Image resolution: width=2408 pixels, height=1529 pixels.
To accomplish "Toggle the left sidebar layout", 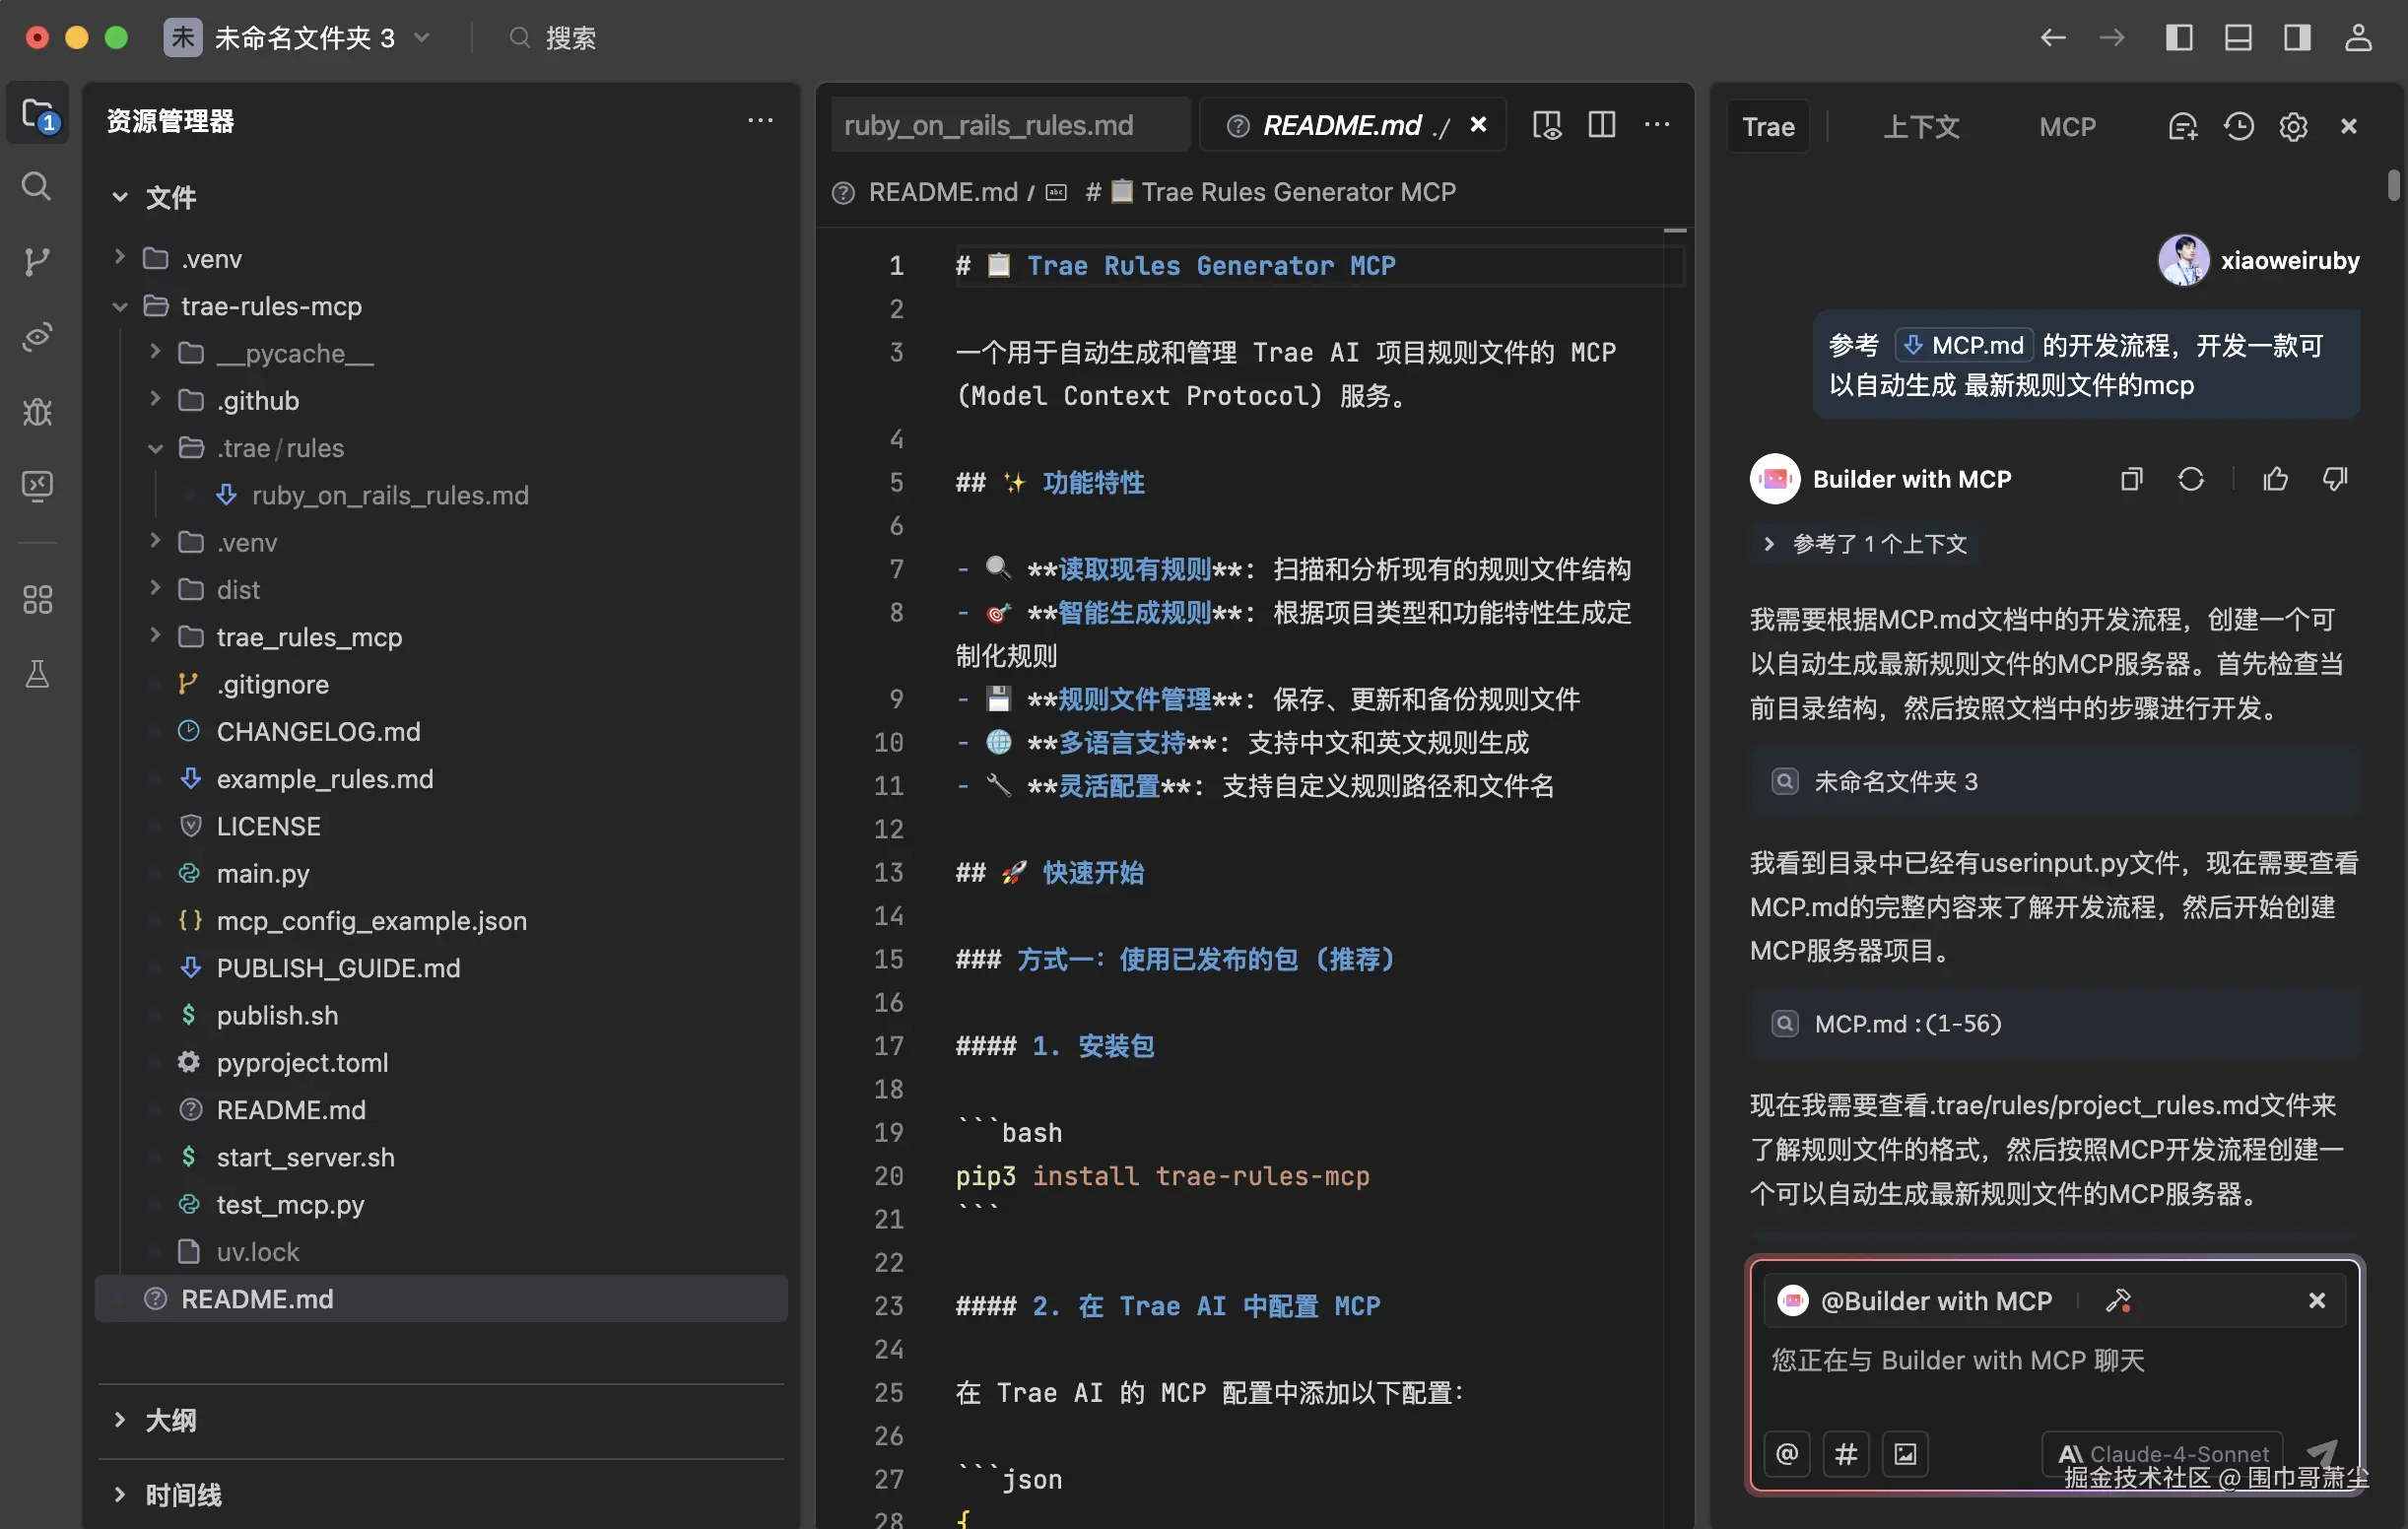I will [2179, 38].
